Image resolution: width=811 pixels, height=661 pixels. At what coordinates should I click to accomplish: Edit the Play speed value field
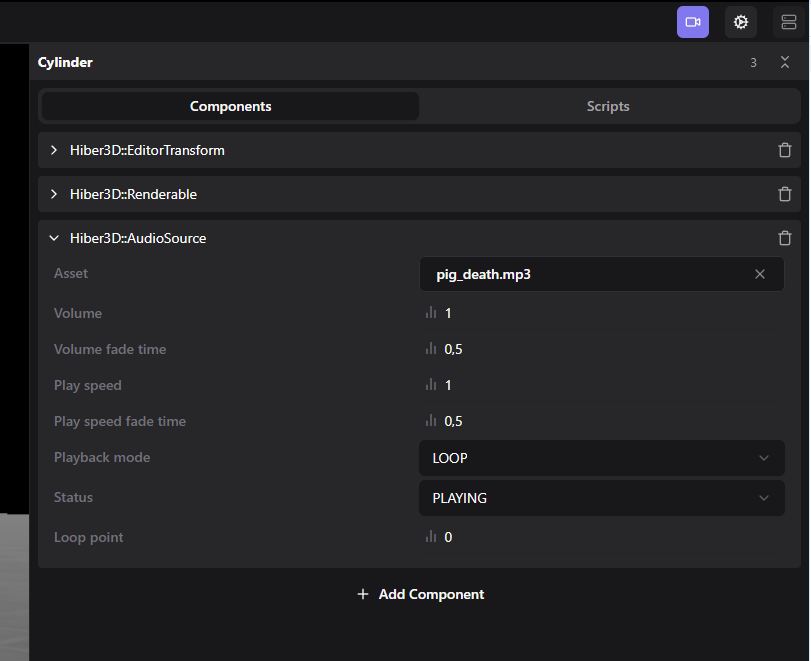click(447, 385)
